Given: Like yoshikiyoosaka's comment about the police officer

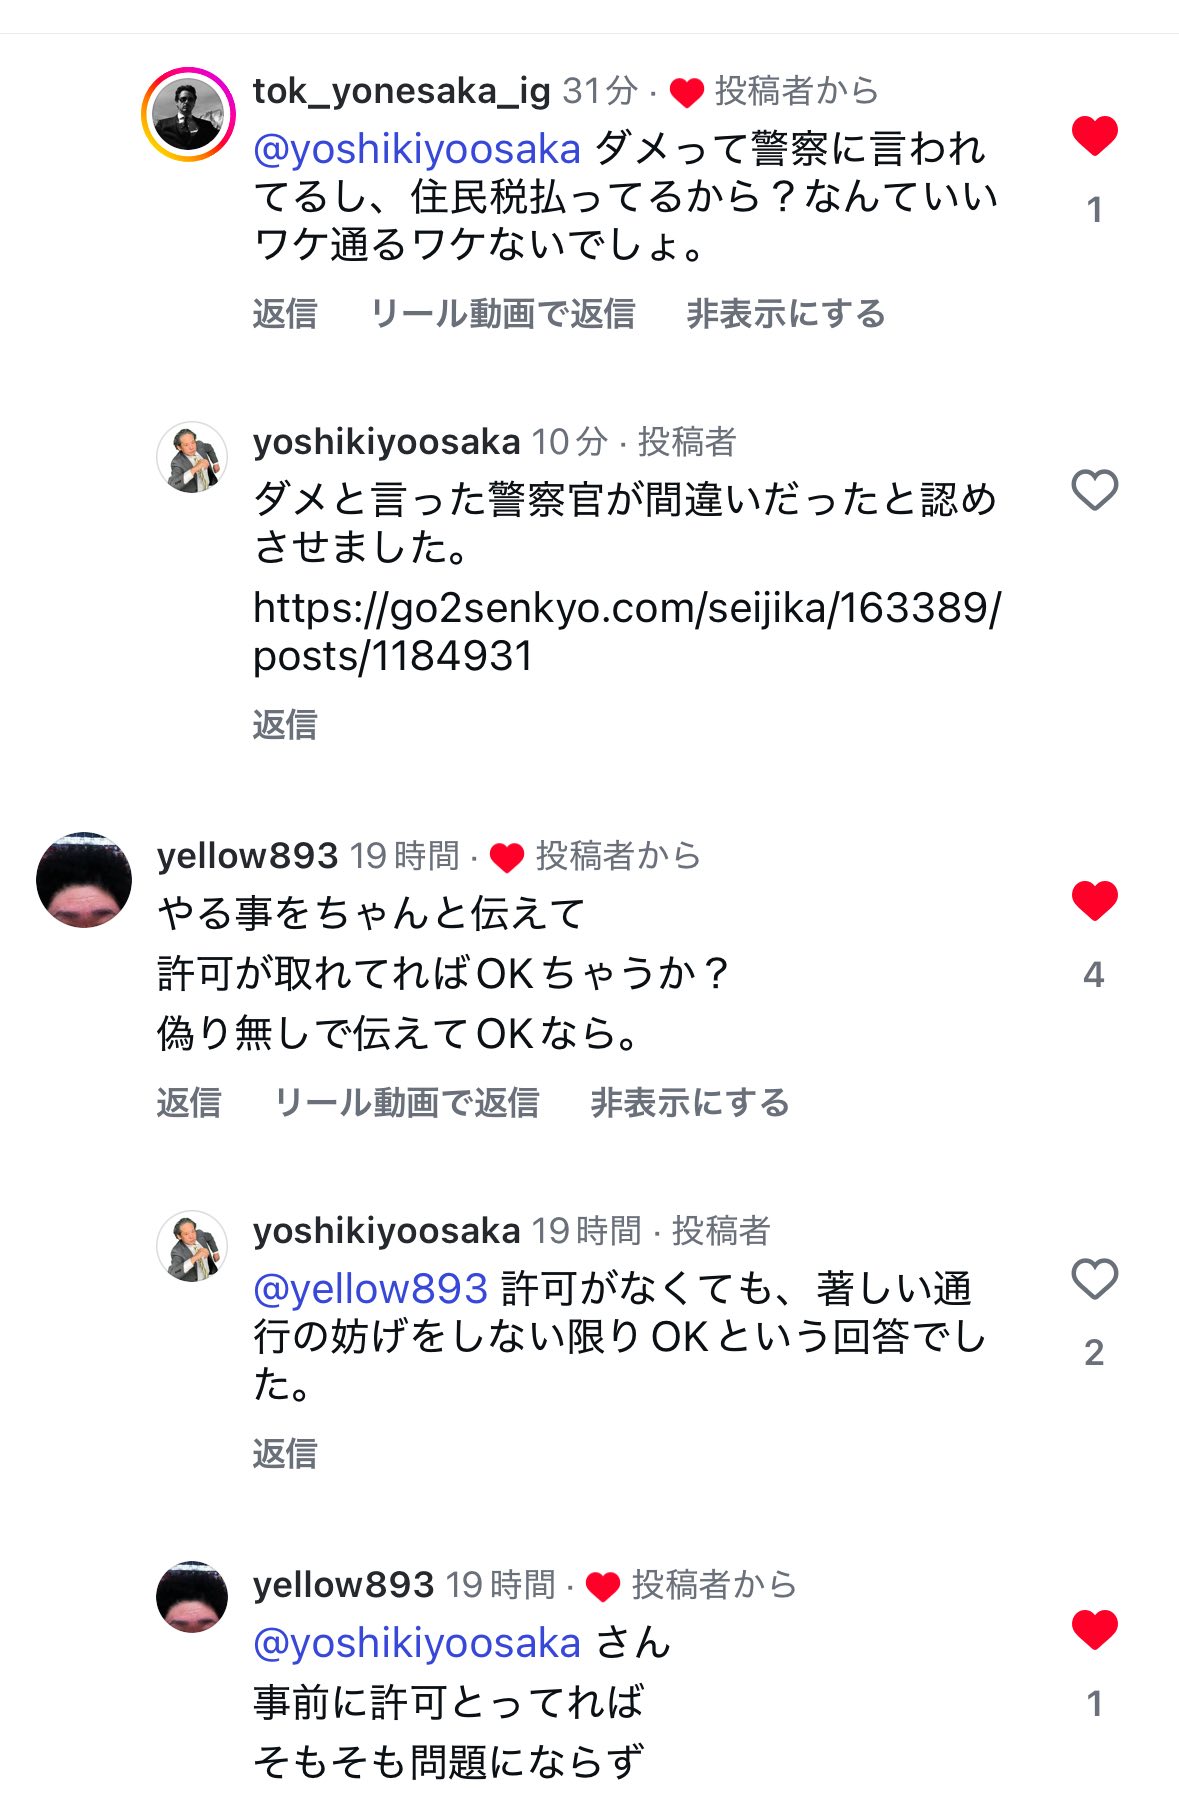Looking at the screenshot, I should [1094, 490].
